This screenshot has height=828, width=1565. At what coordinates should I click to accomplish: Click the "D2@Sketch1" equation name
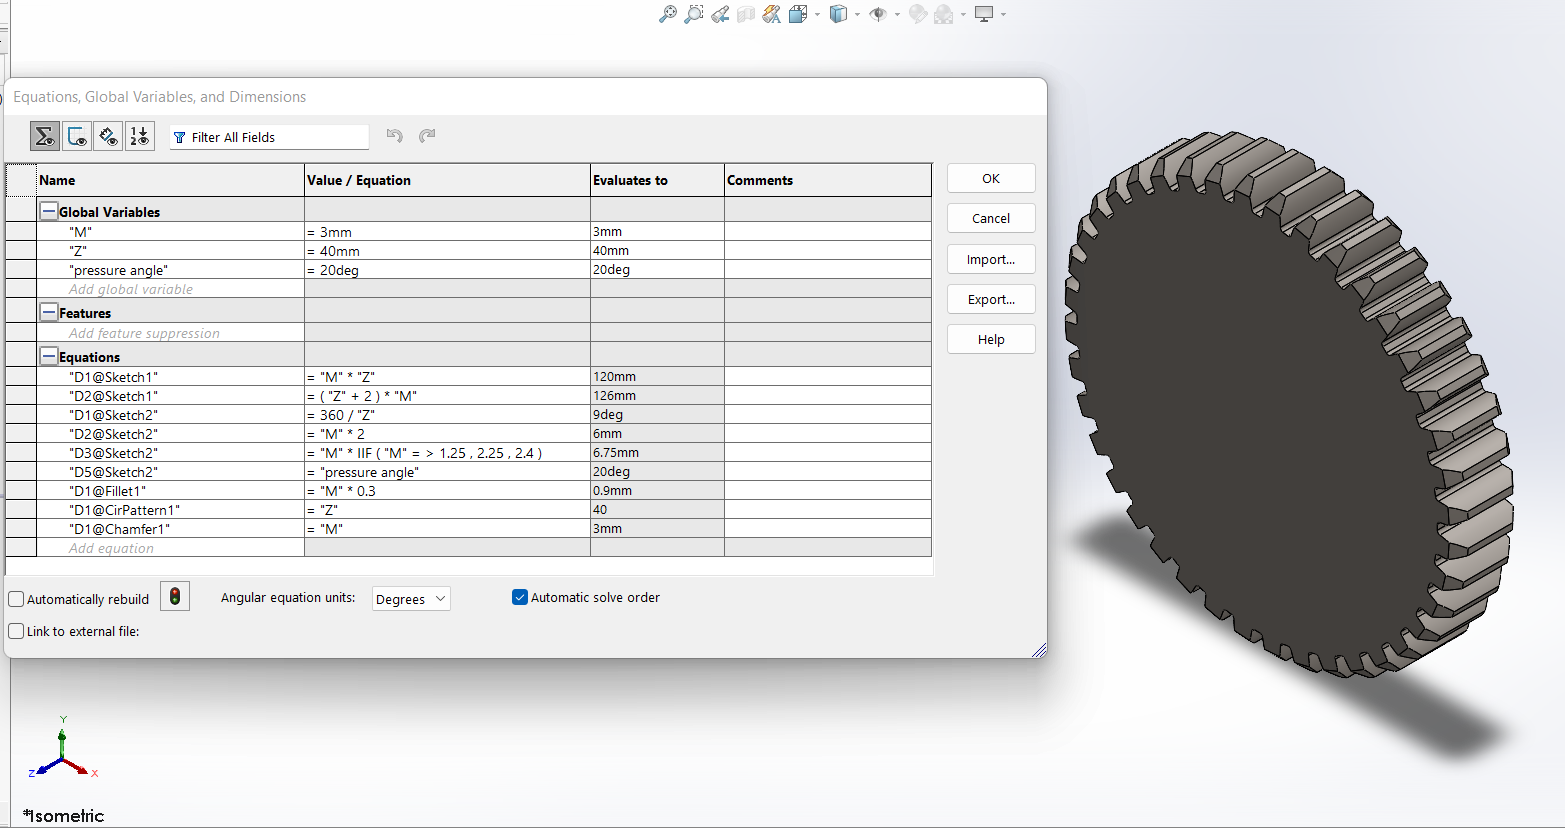[113, 396]
